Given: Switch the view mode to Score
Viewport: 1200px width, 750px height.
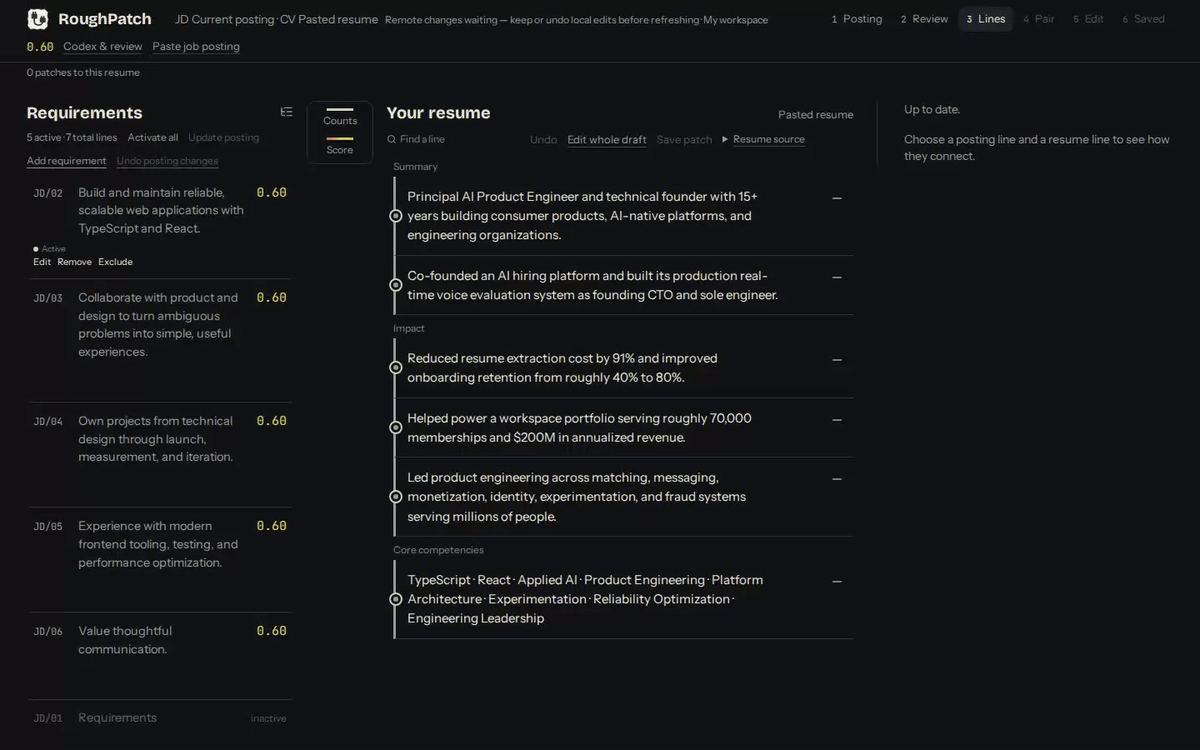Looking at the screenshot, I should tap(340, 146).
